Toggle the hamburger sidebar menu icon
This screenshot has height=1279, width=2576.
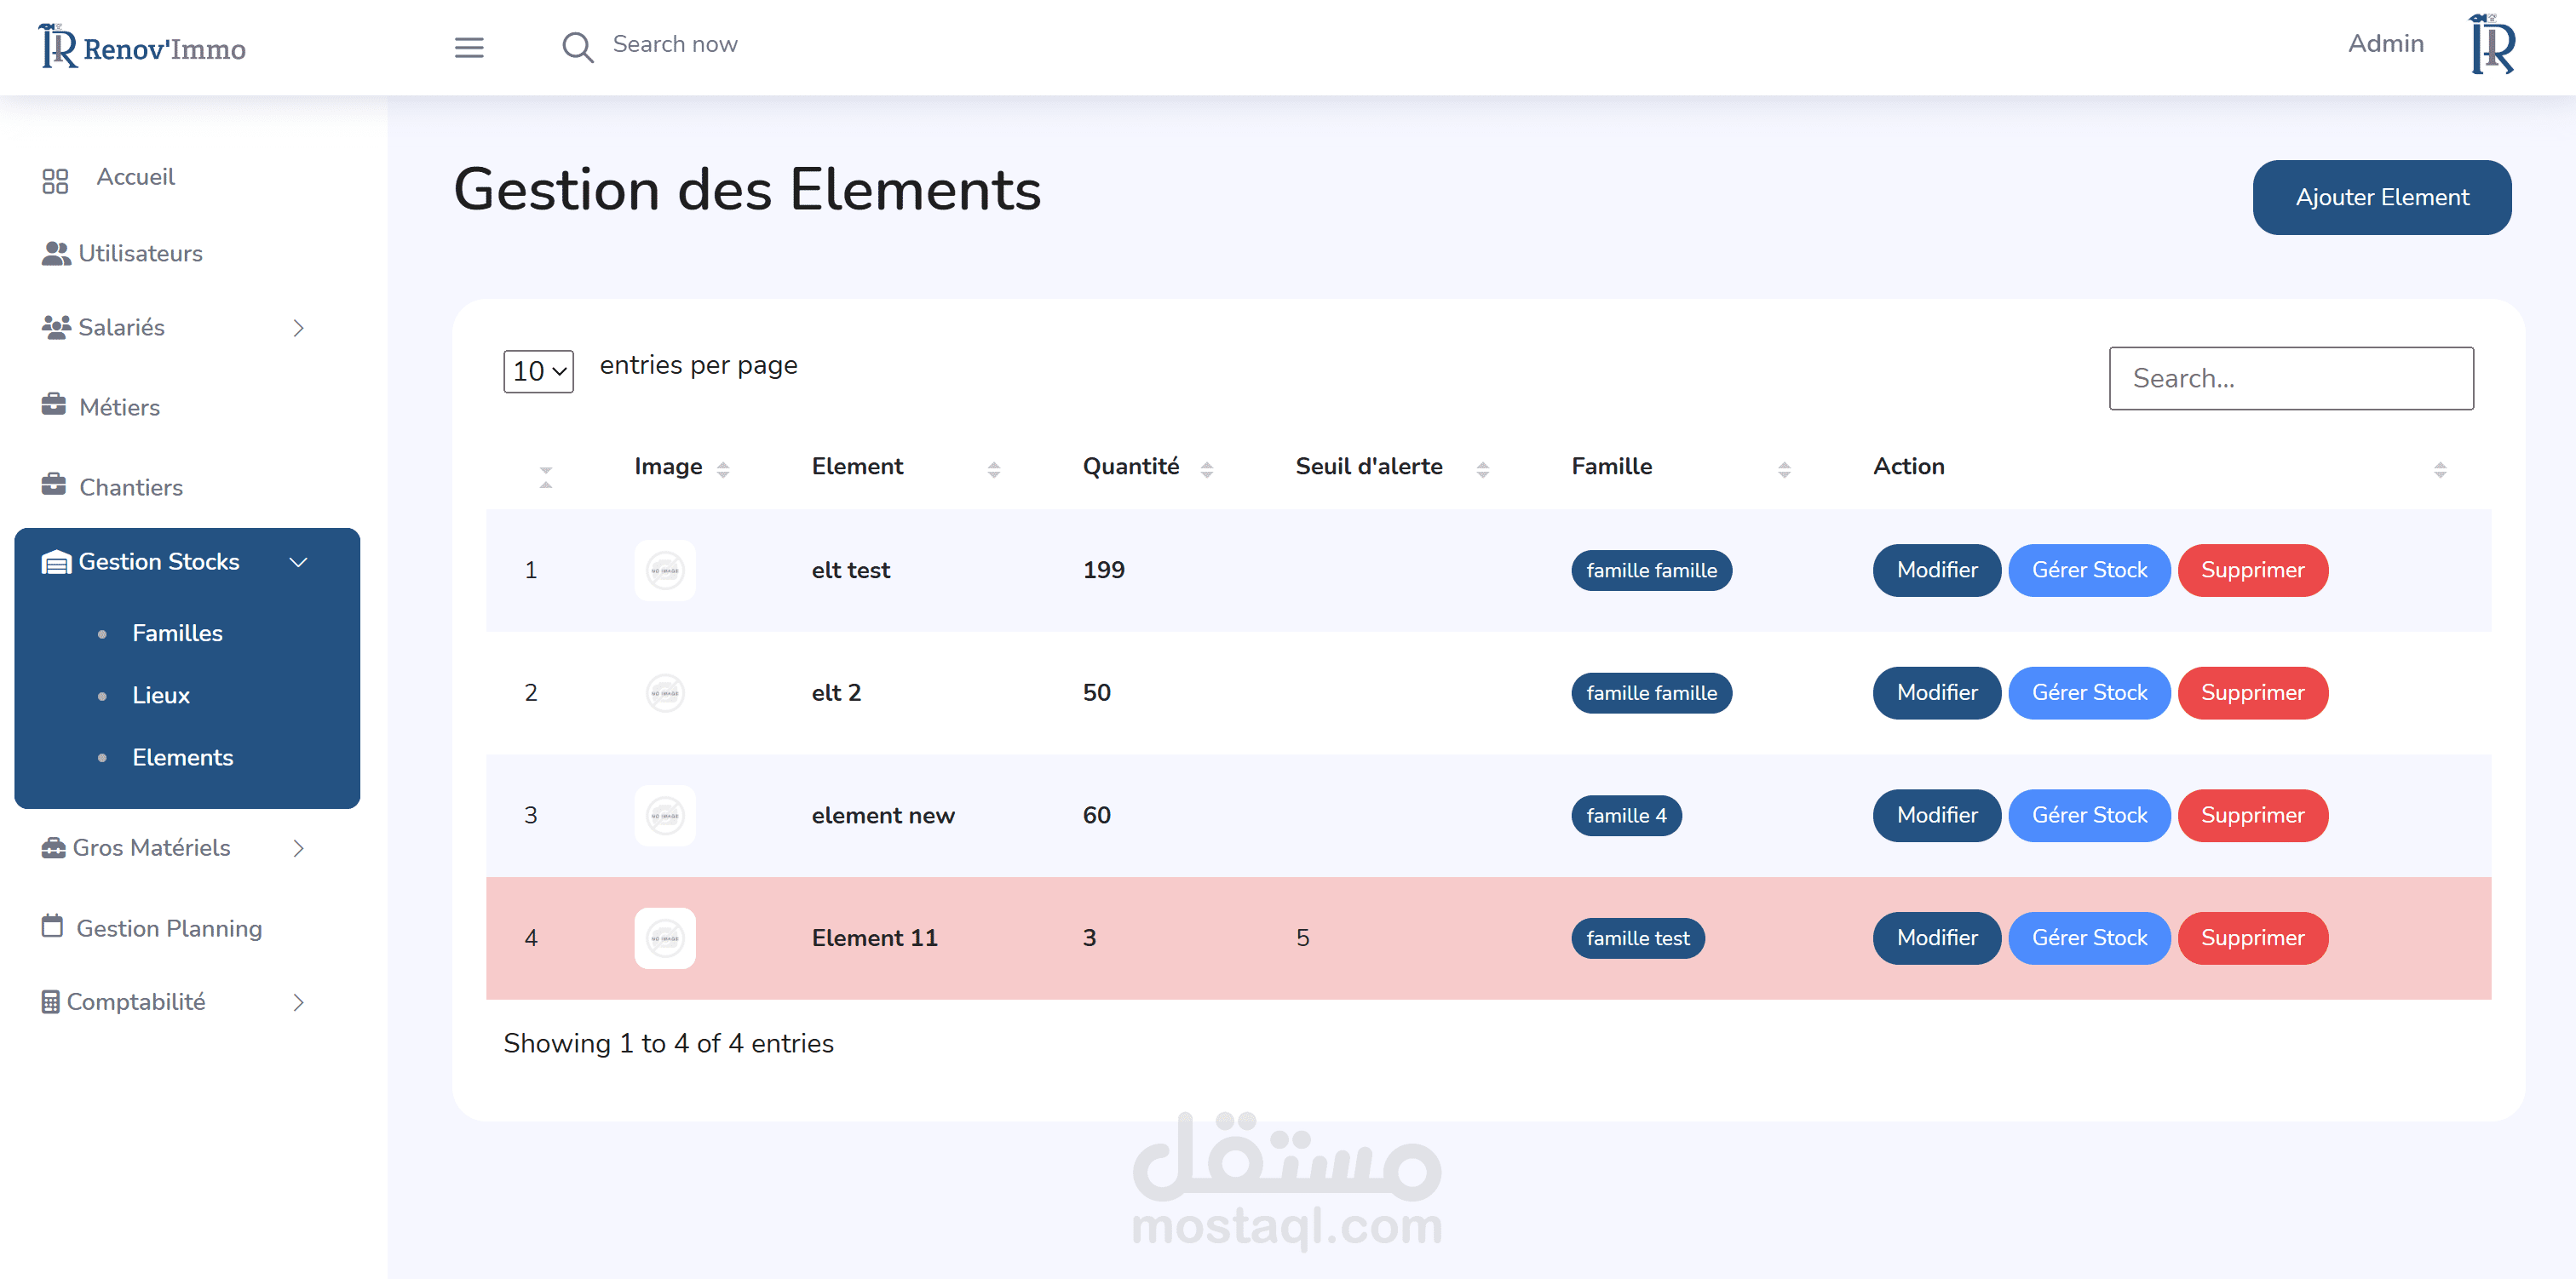coord(469,47)
